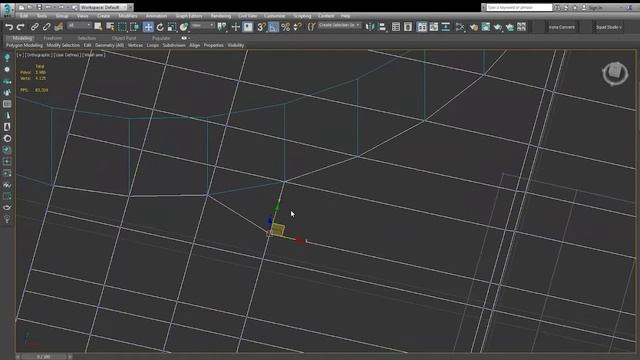The image size is (640, 360).
Task: Activate the Select and Move tool
Action: (x=148, y=27)
